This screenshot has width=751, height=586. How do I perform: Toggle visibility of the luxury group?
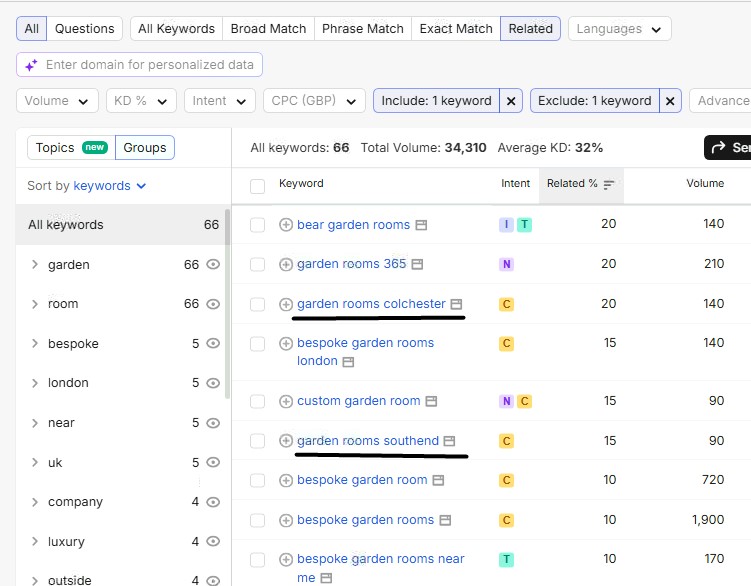point(213,541)
